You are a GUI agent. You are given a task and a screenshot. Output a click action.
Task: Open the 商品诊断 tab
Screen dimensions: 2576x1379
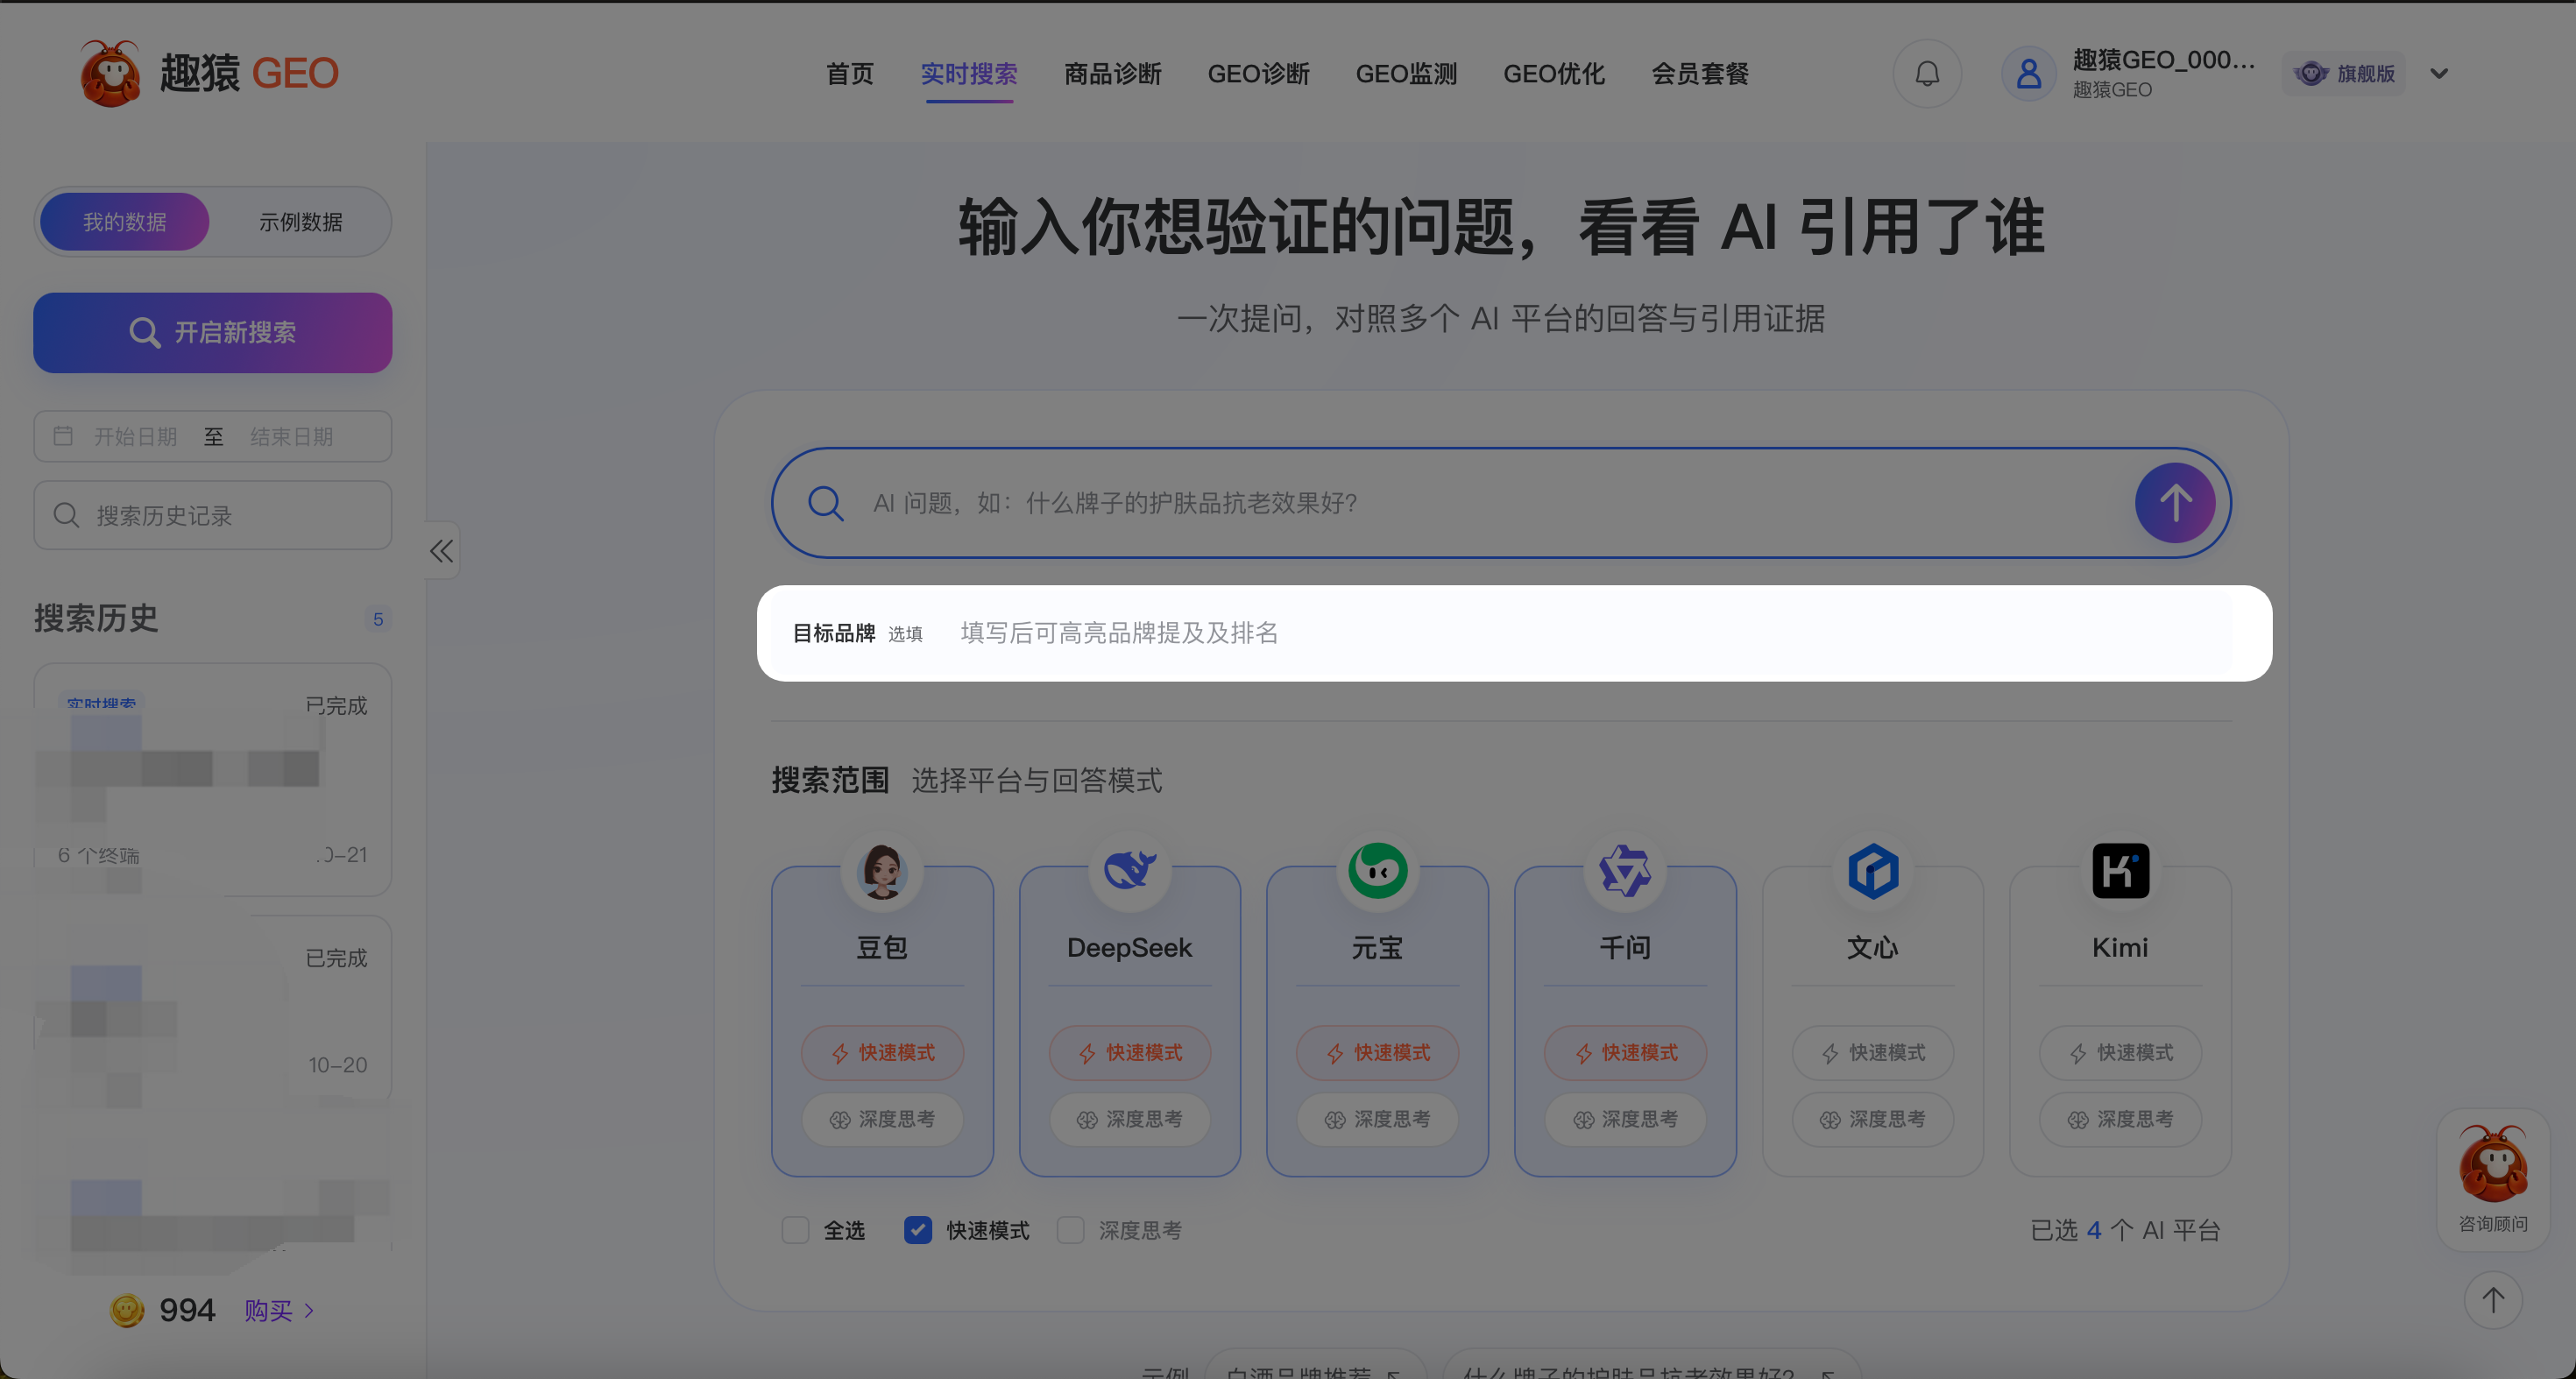coord(1113,73)
